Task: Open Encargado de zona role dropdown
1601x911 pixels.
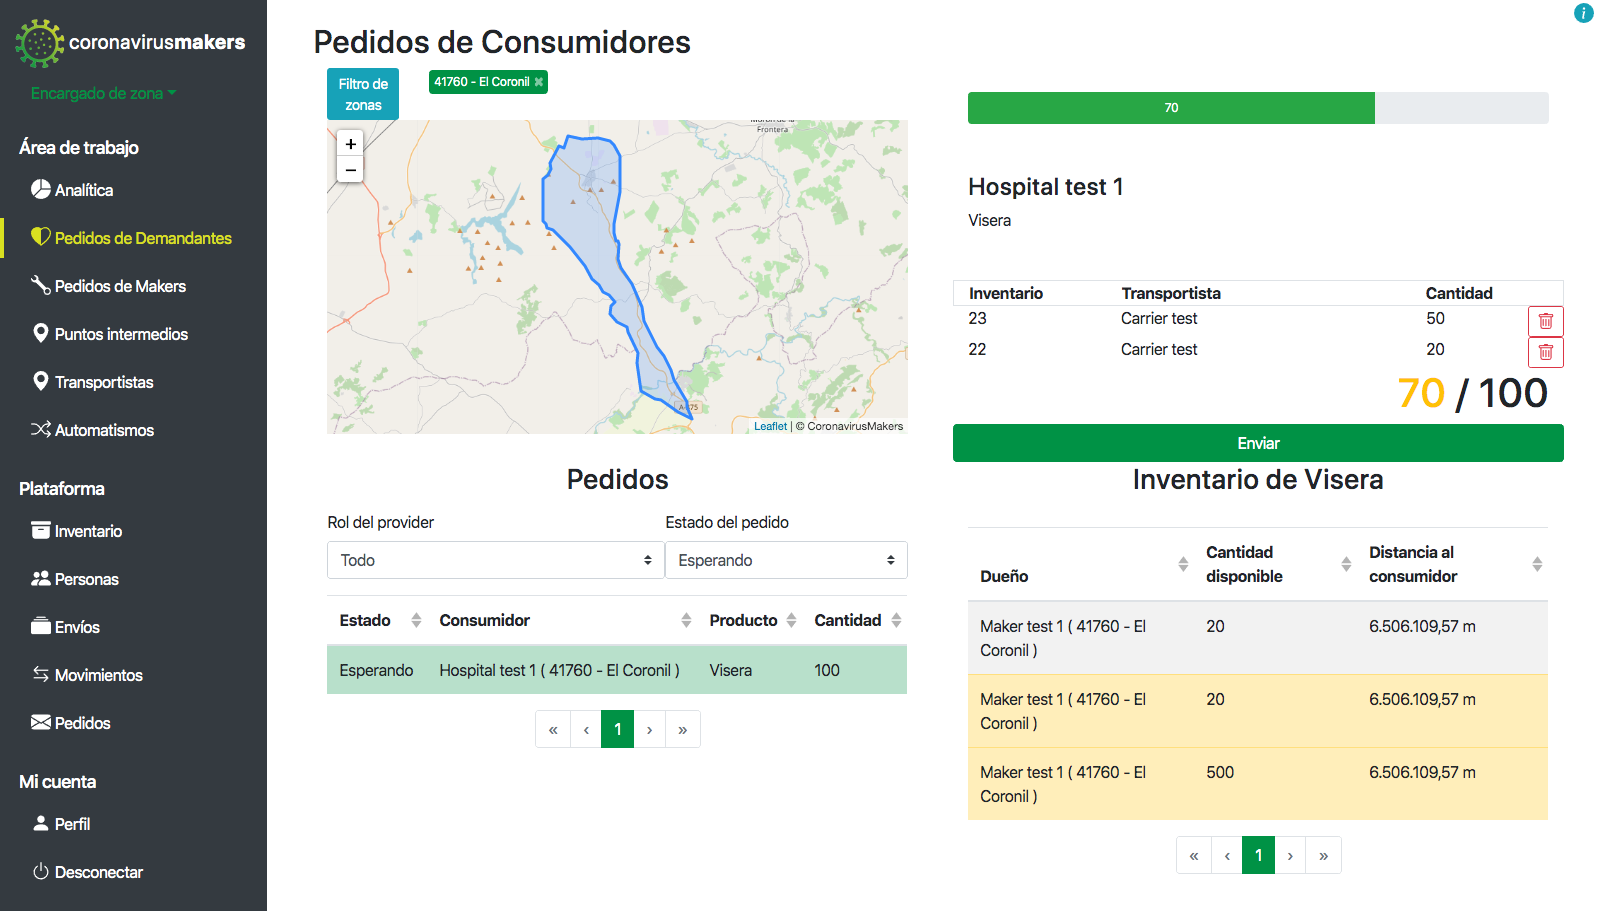Action: 104,93
